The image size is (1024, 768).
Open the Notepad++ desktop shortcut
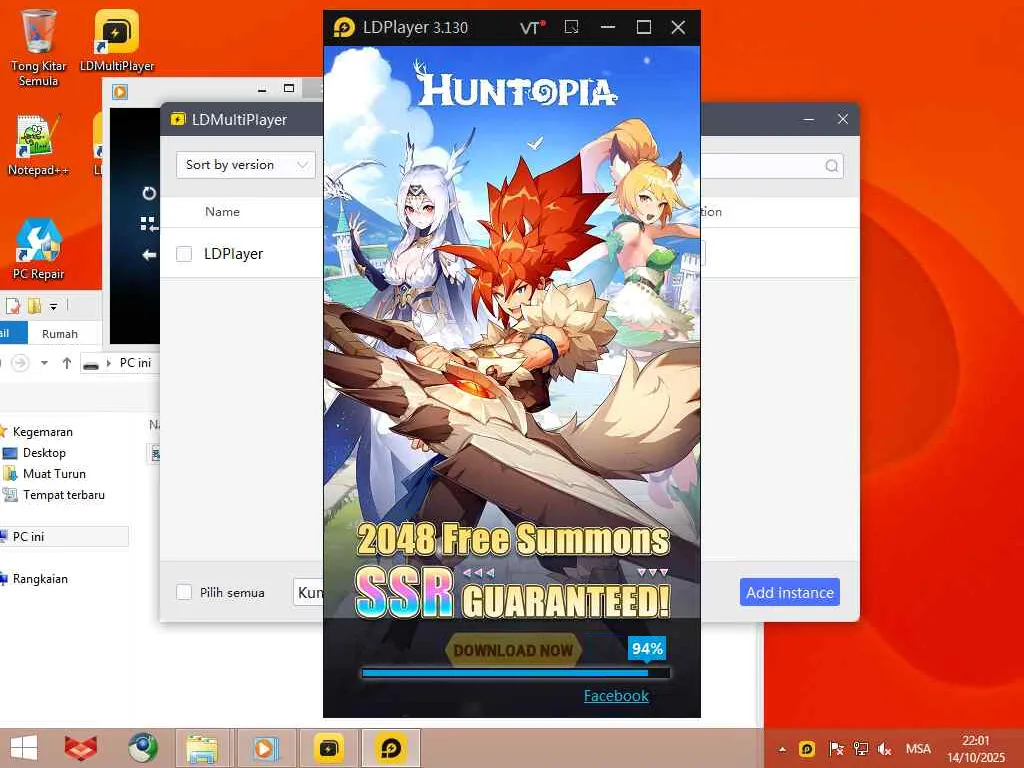[x=39, y=145]
